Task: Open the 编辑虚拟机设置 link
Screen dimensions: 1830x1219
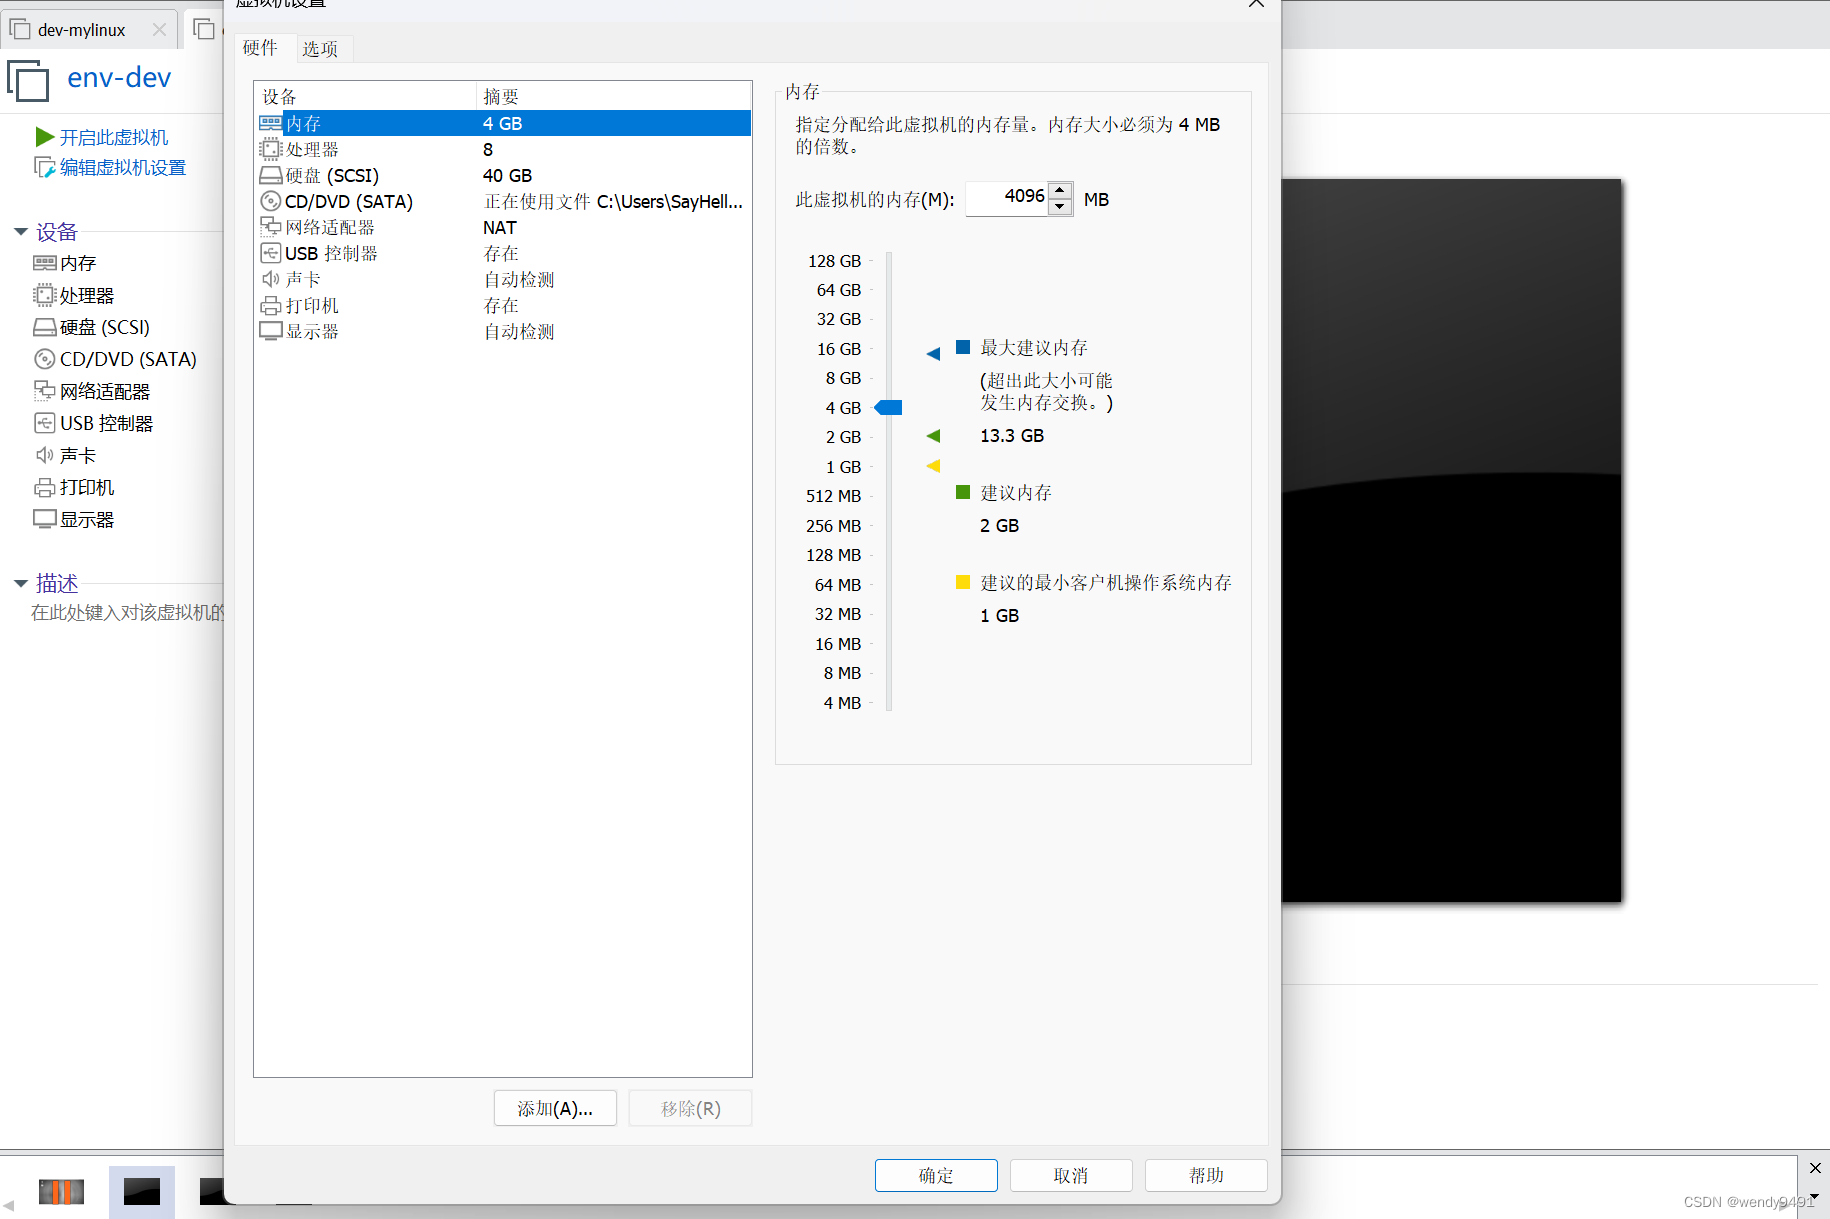Action: click(123, 167)
